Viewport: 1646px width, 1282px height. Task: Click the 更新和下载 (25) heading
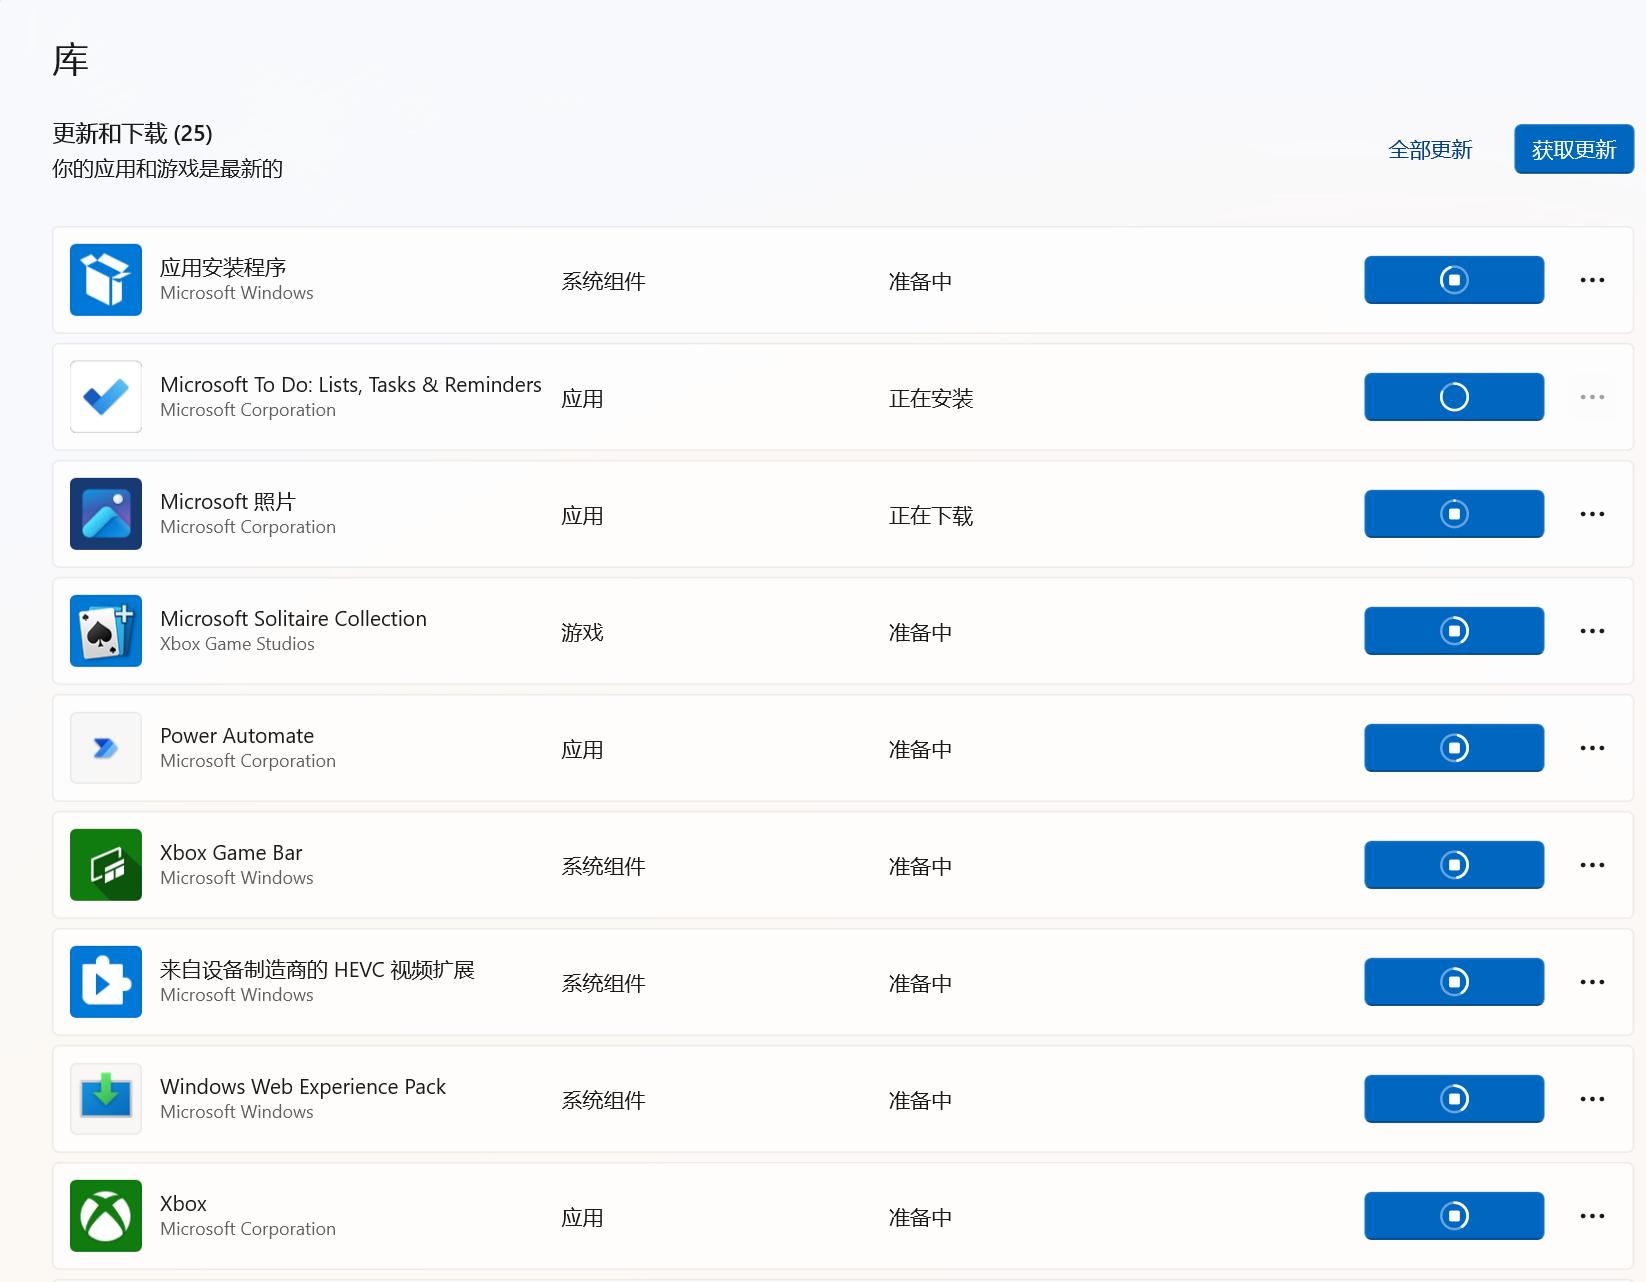point(132,133)
